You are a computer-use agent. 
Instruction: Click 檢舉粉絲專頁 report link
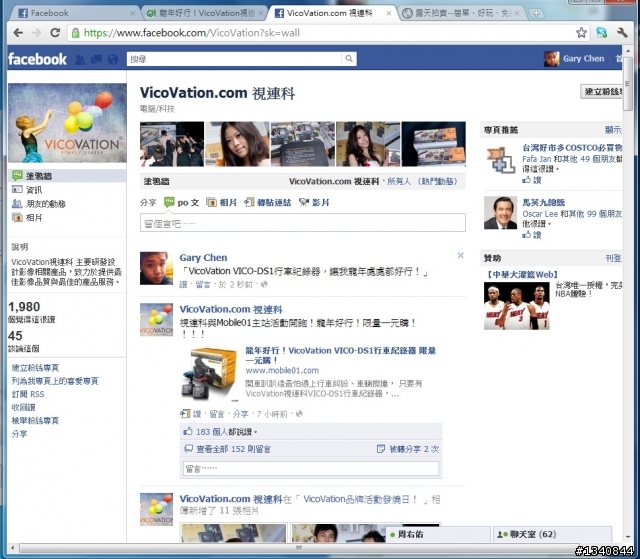35,420
